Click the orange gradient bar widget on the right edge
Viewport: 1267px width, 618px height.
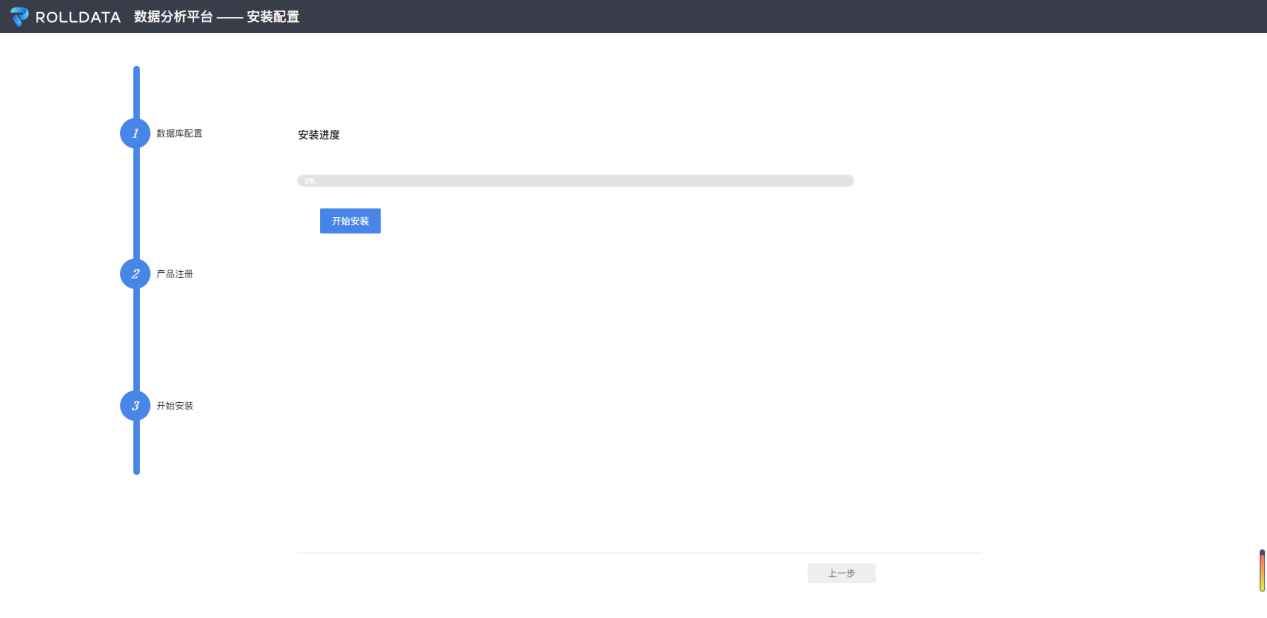pos(1262,572)
